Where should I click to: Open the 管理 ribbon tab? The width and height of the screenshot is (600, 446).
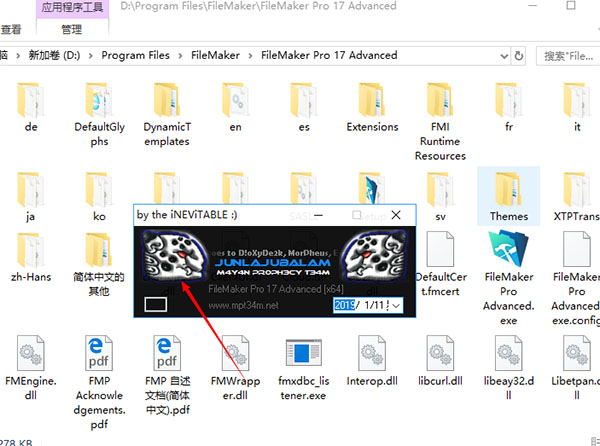[72, 29]
